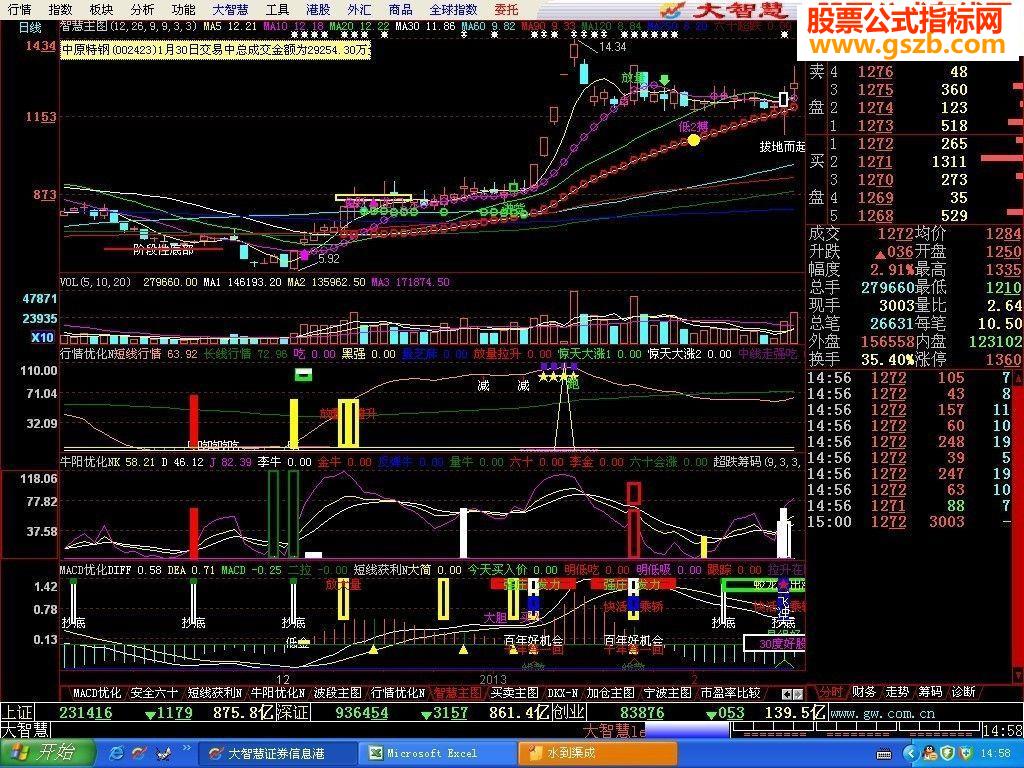Switch to 水到渠成 folder taskbar window
Screen dimensions: 1024x768
(599, 753)
